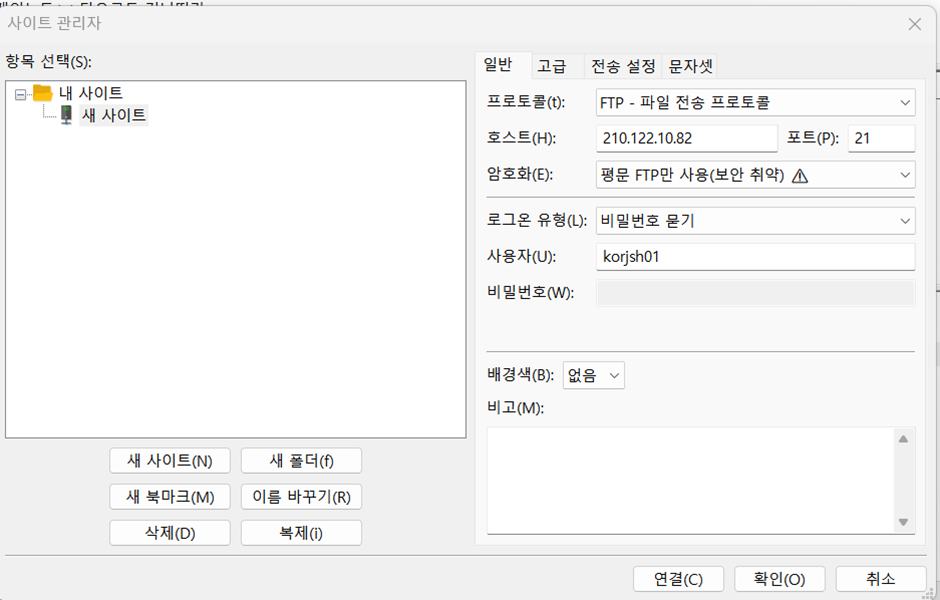Click the 새 사이트 server icon
The width and height of the screenshot is (940, 600).
(x=66, y=115)
